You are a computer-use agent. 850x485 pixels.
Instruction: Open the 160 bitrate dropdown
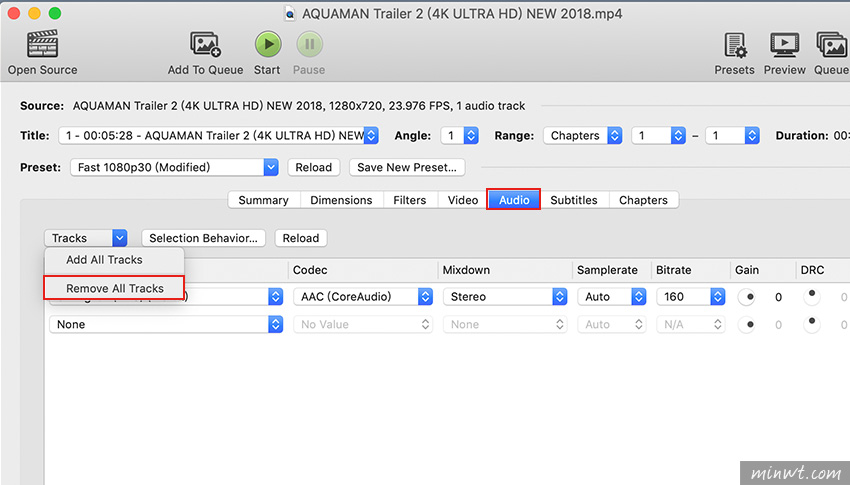point(691,296)
